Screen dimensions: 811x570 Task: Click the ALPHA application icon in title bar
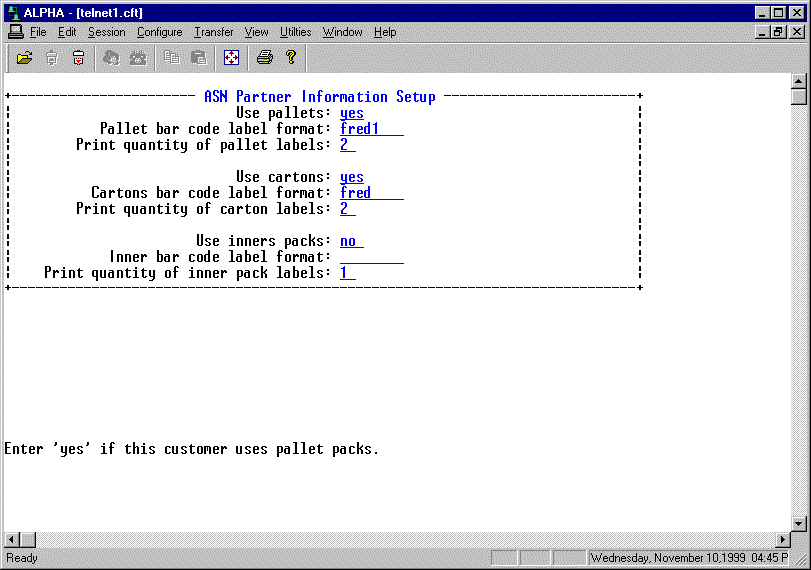14,12
